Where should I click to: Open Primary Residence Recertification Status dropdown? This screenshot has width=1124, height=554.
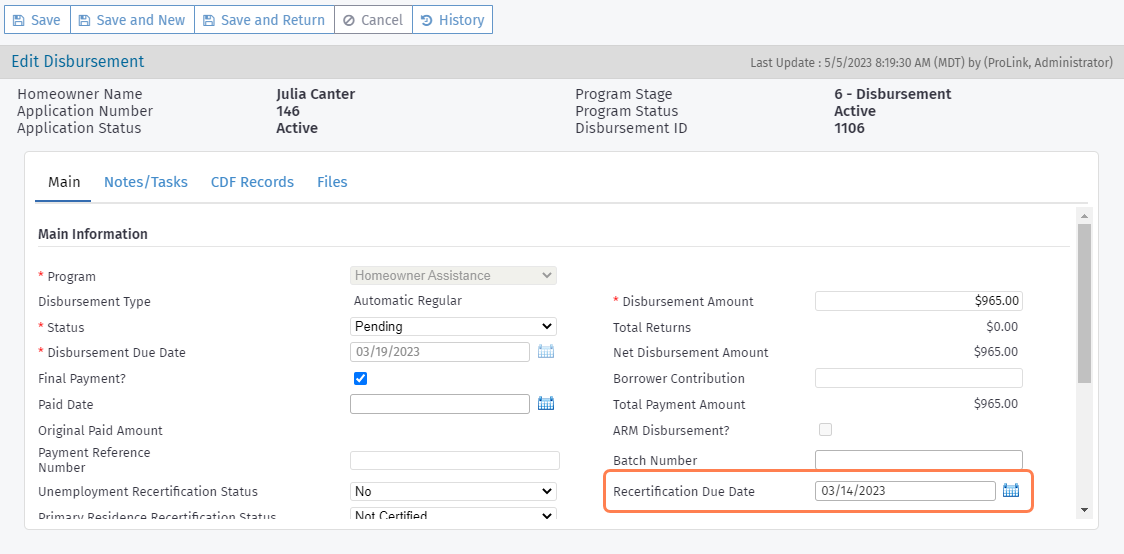pyautogui.click(x=454, y=516)
